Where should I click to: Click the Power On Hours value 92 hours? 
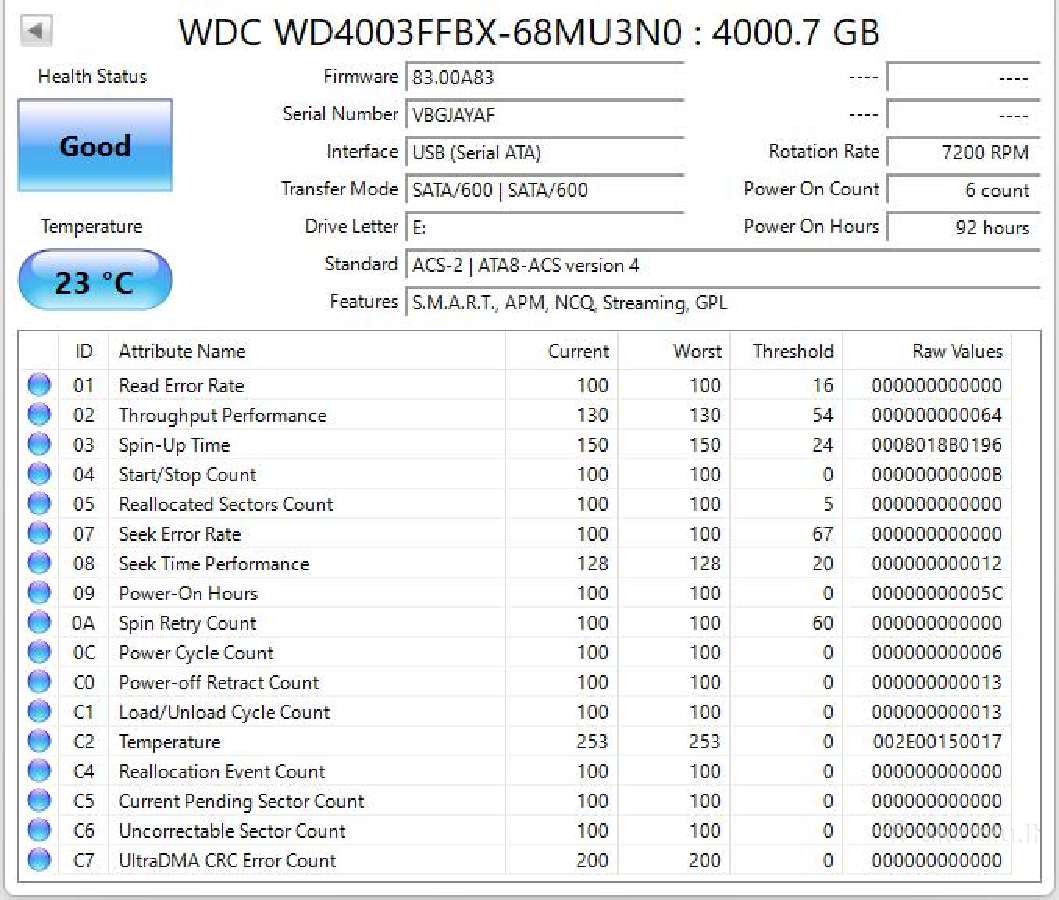[x=963, y=228]
